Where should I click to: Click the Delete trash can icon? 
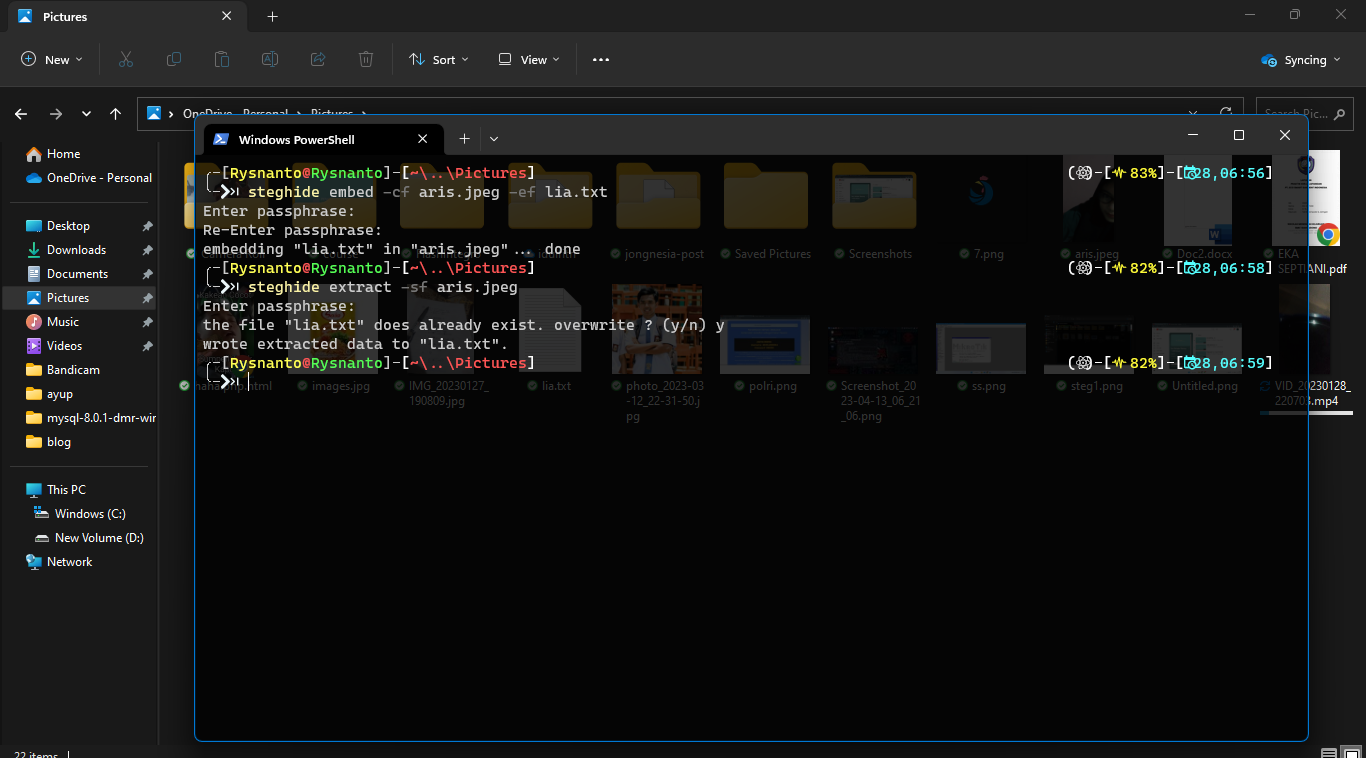(x=366, y=60)
